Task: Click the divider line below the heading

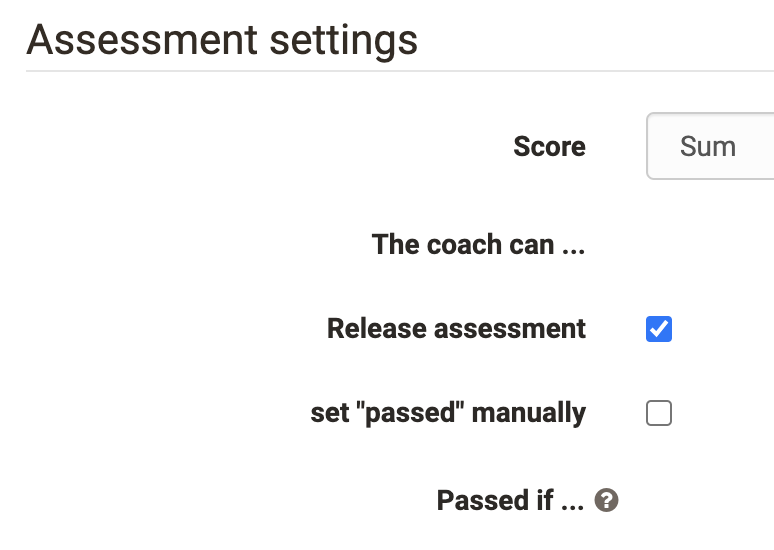Action: pyautogui.click(x=400, y=71)
